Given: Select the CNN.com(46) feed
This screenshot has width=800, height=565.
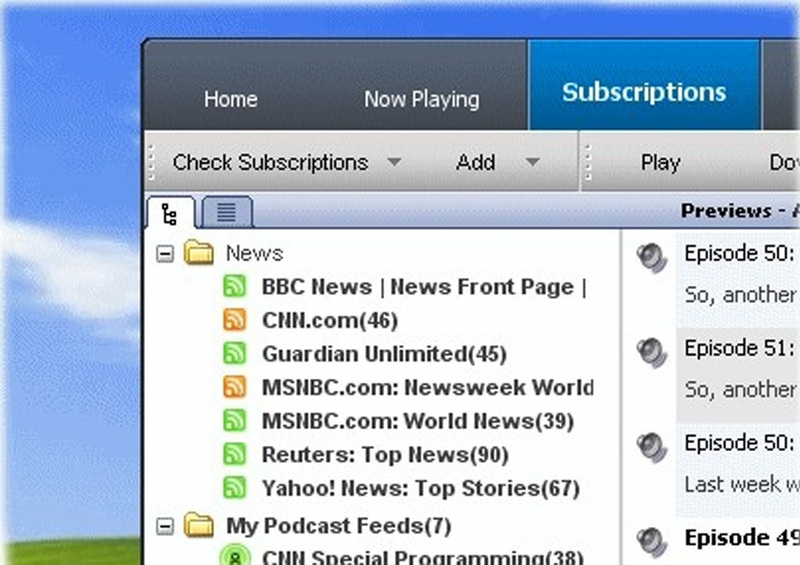Looking at the screenshot, I should click(330, 321).
